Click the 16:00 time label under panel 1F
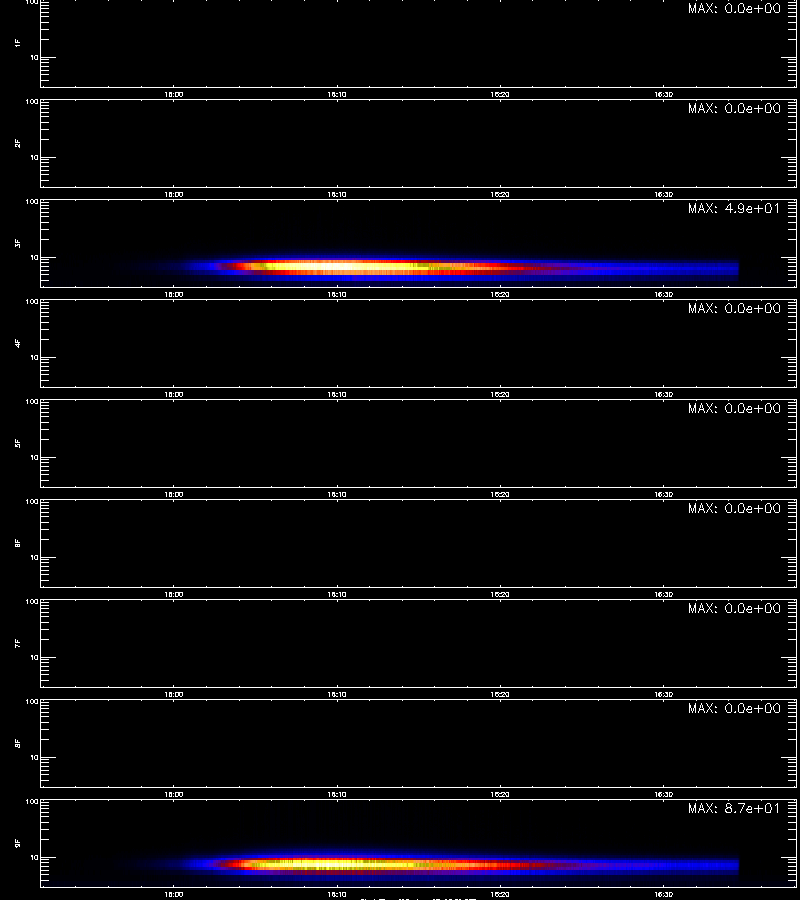The image size is (800, 900). tap(174, 95)
